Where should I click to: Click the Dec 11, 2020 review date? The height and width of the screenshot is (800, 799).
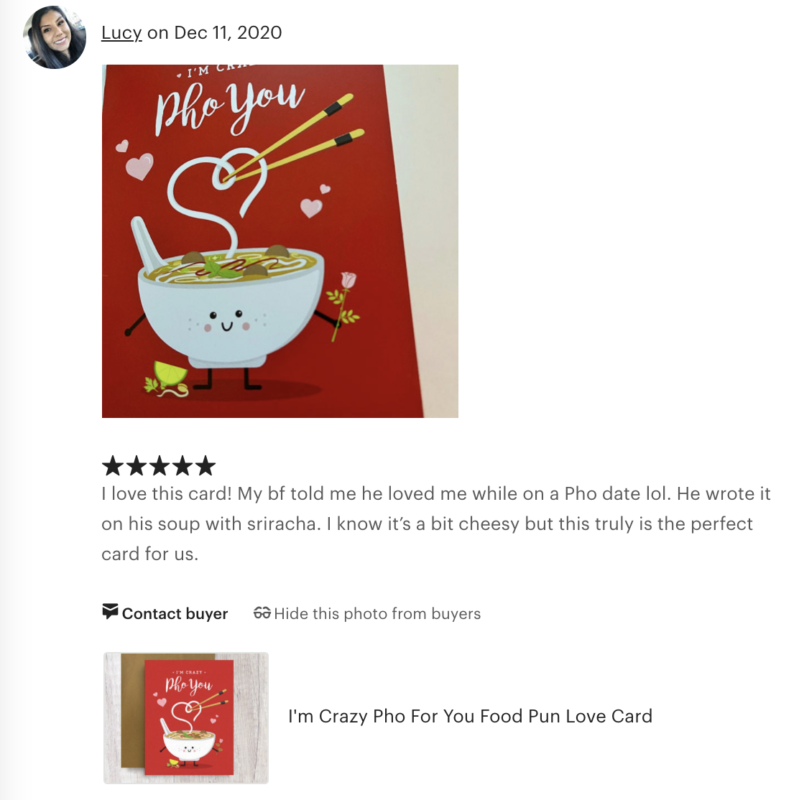pyautogui.click(x=228, y=33)
